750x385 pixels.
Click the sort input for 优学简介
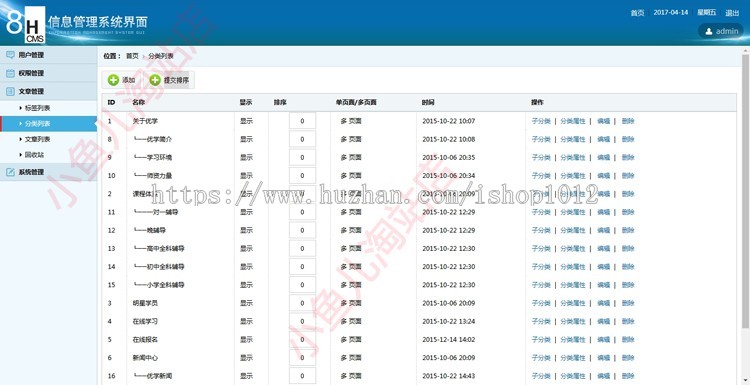[302, 139]
